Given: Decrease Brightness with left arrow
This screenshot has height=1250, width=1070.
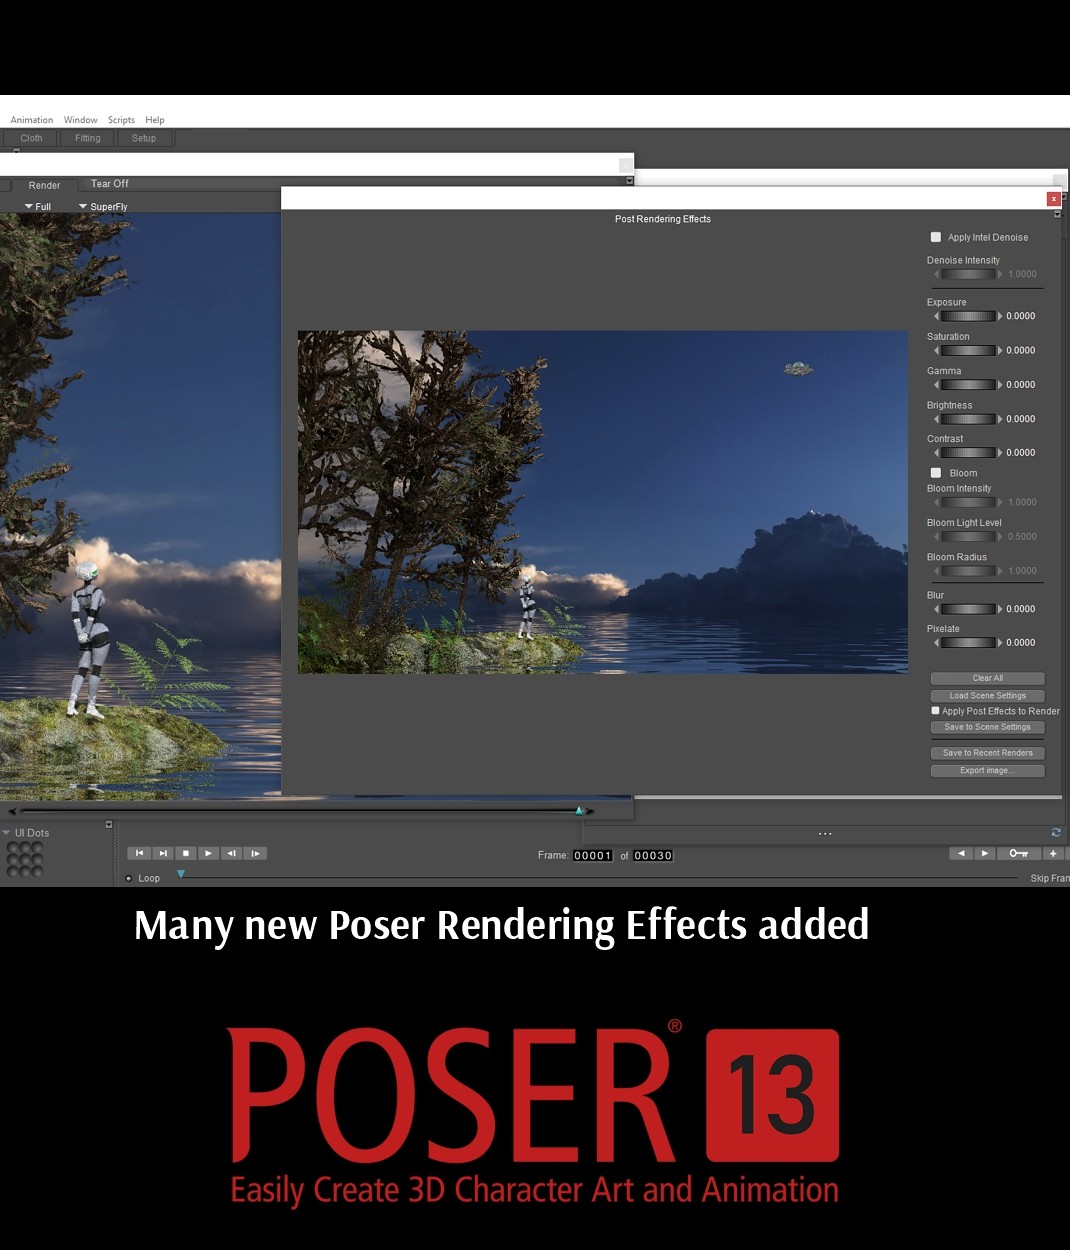Looking at the screenshot, I should coord(936,419).
